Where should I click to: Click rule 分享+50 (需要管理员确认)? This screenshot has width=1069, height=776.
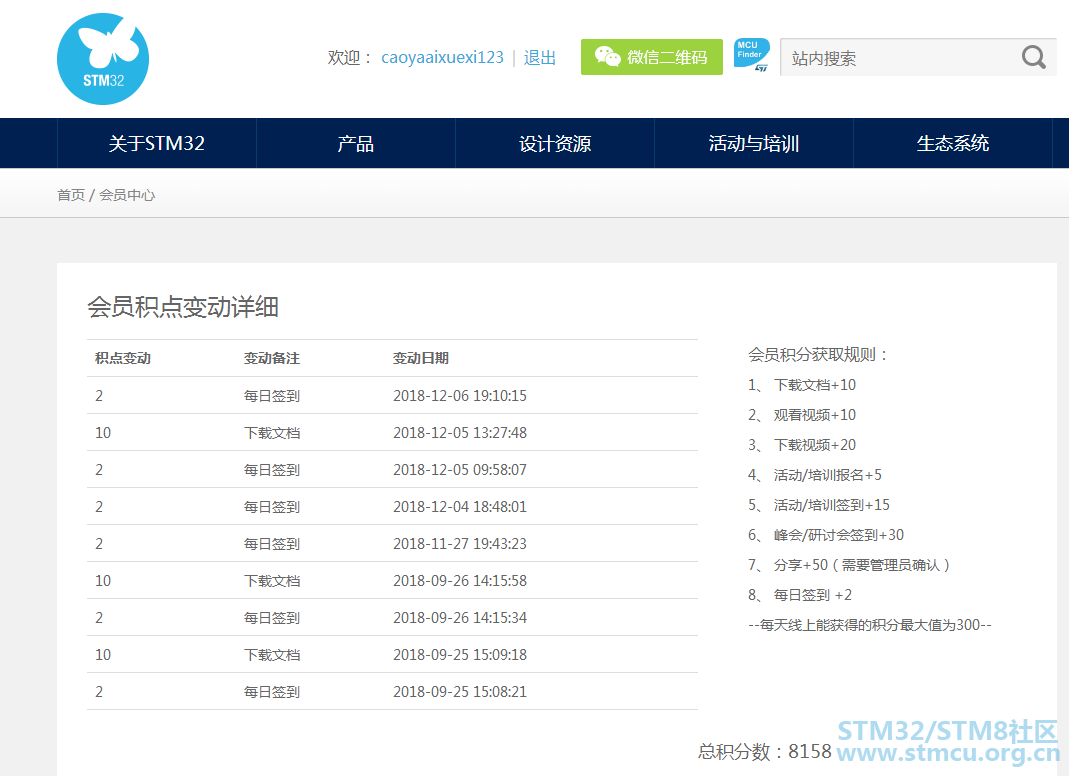coord(862,565)
